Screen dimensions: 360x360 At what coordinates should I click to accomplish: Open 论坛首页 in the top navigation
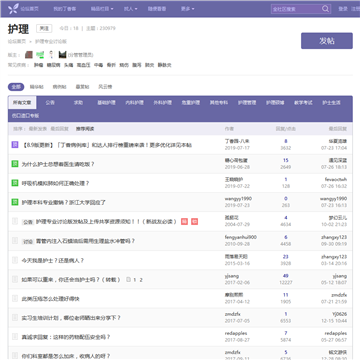click(x=30, y=9)
